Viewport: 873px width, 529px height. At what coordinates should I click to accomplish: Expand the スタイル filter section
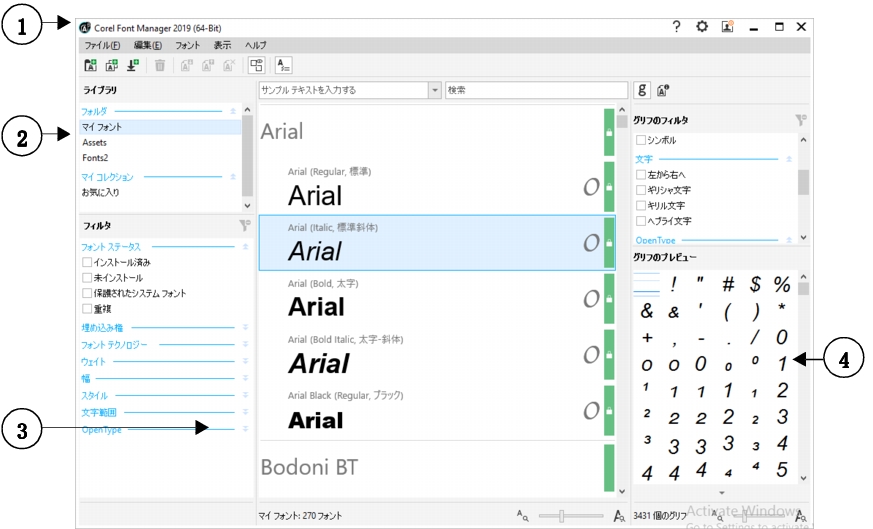tap(245, 396)
